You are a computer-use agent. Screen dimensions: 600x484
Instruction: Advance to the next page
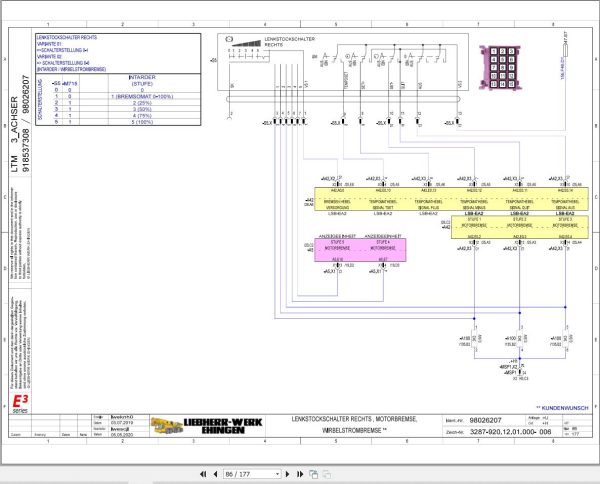coord(287,474)
